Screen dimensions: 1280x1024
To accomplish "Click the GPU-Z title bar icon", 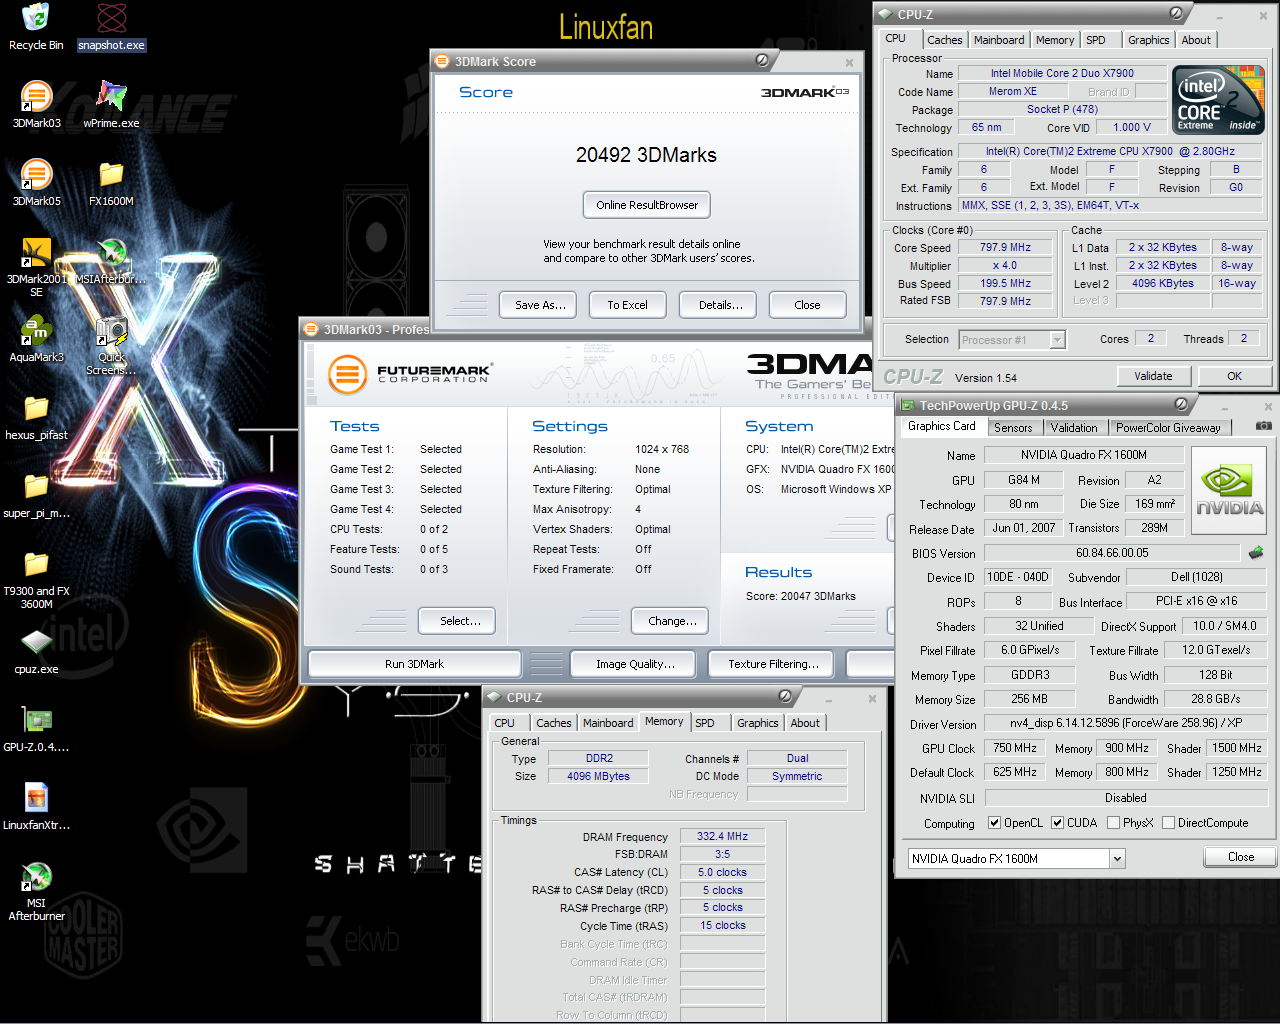I will coord(908,405).
